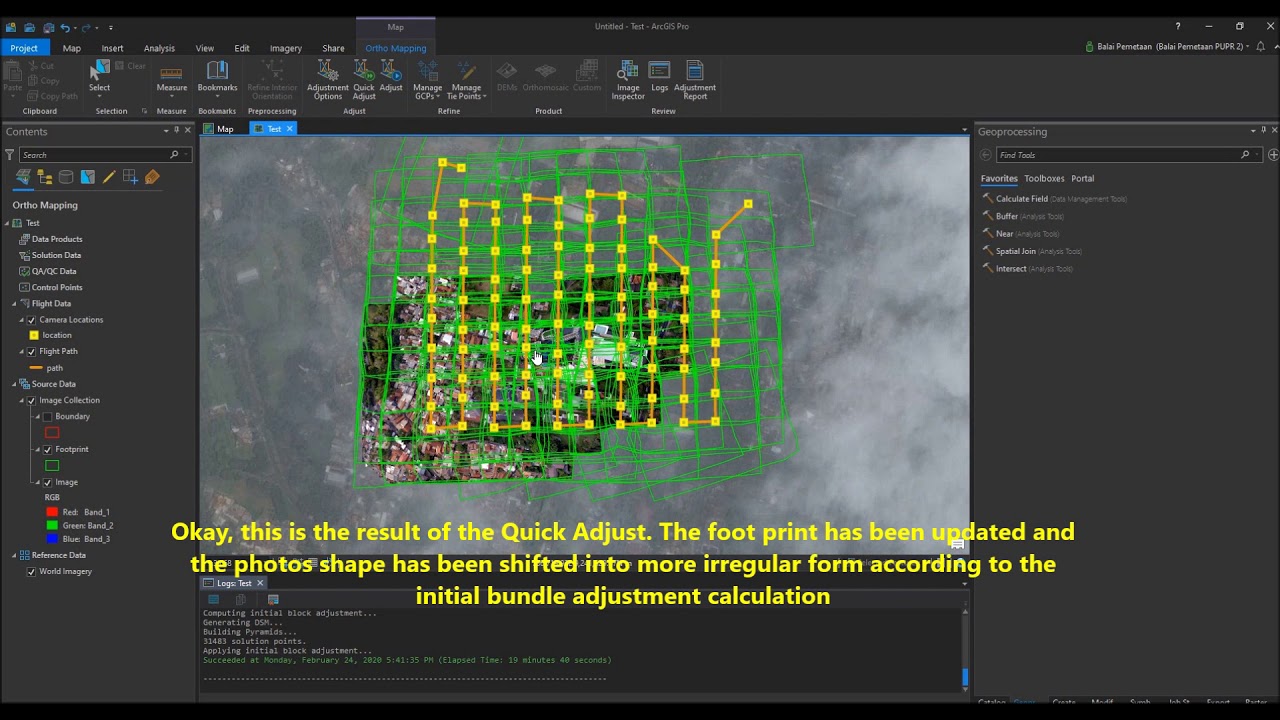Screen dimensions: 1280x720
Task: Click the orange path line symbol
Action: coord(34,368)
